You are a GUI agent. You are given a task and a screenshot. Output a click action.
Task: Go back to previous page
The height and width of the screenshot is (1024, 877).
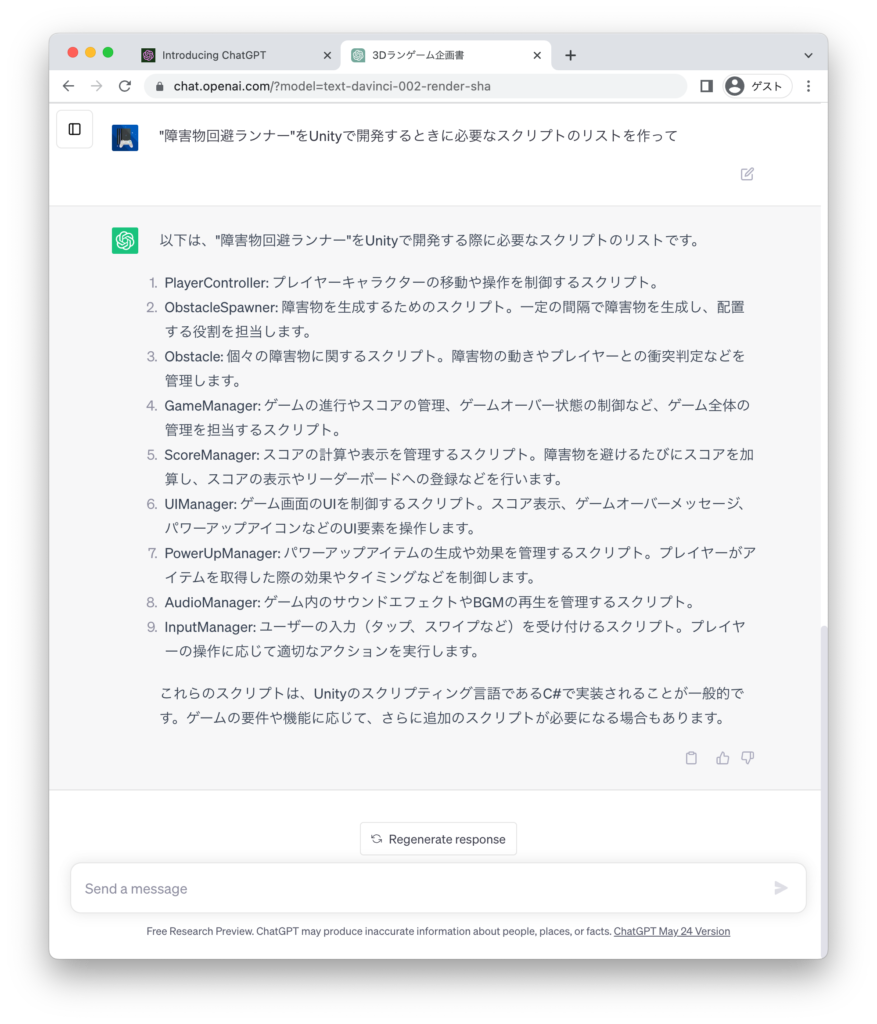click(x=69, y=86)
